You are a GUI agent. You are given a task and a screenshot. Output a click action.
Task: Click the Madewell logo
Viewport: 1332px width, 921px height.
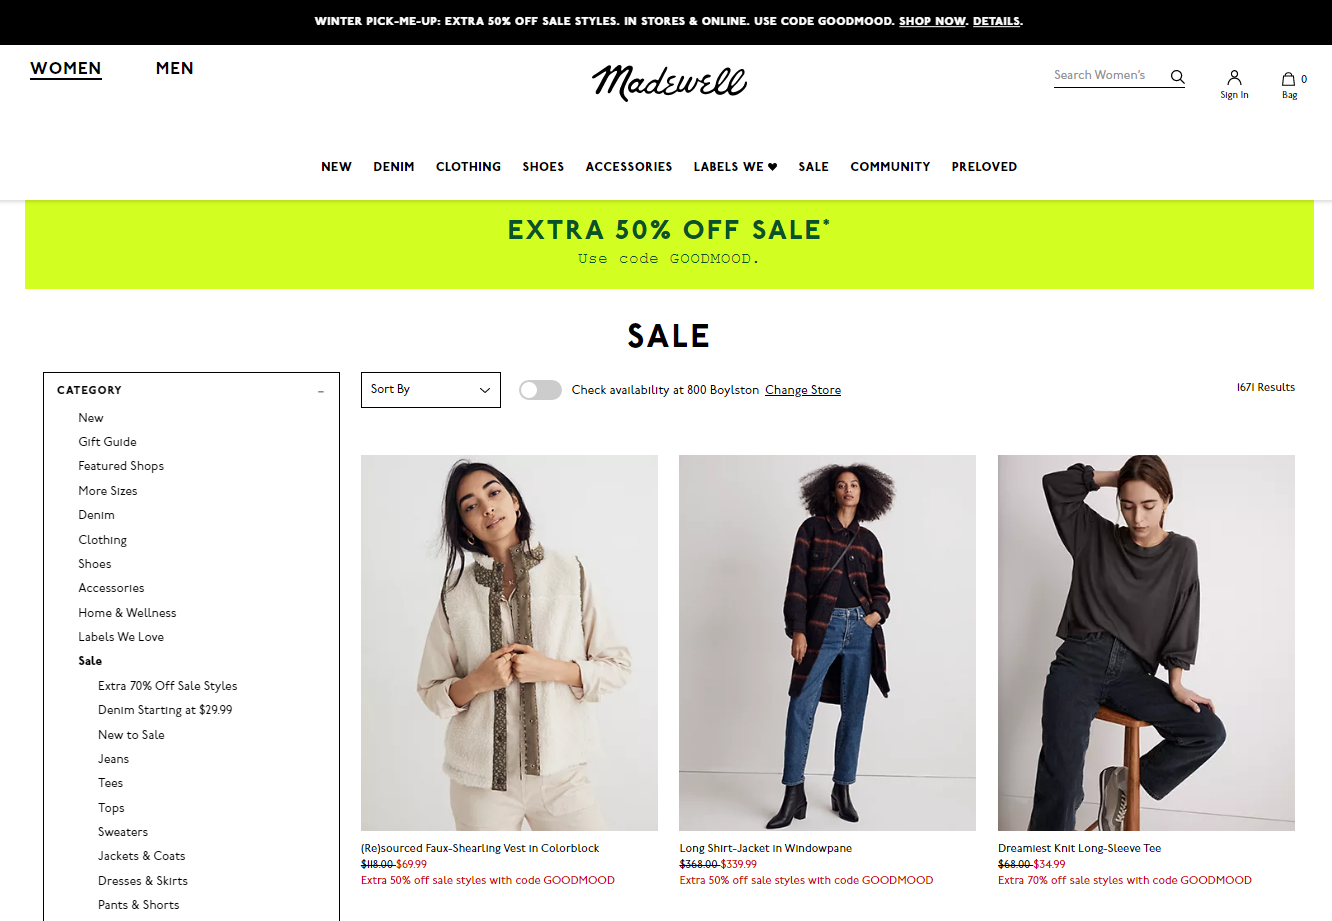(669, 82)
